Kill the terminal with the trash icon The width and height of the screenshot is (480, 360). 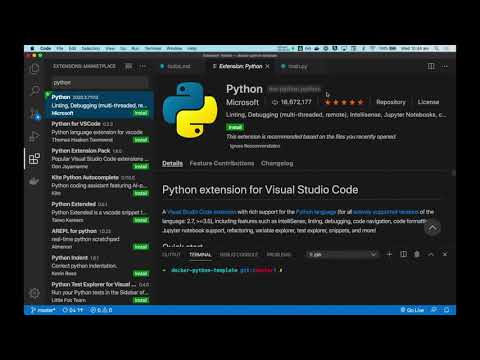tap(417, 254)
